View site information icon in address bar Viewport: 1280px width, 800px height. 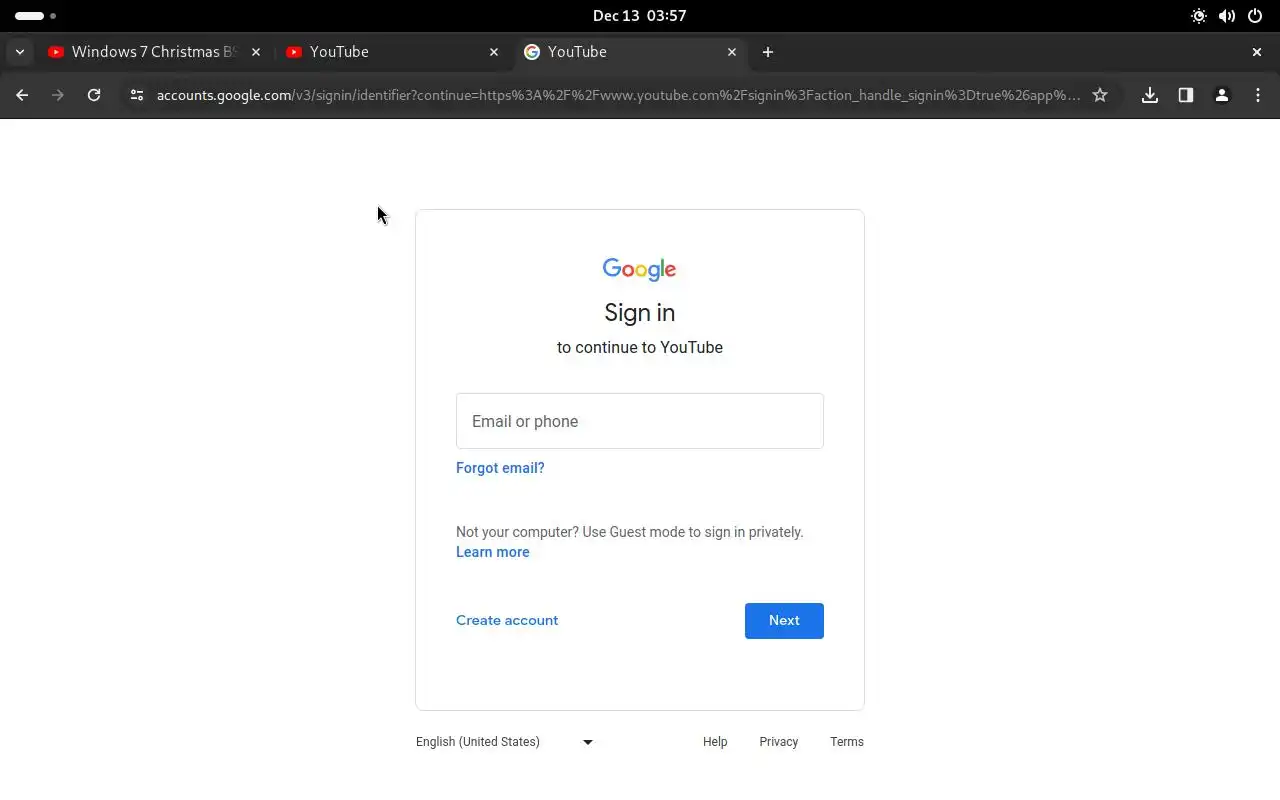coord(137,95)
